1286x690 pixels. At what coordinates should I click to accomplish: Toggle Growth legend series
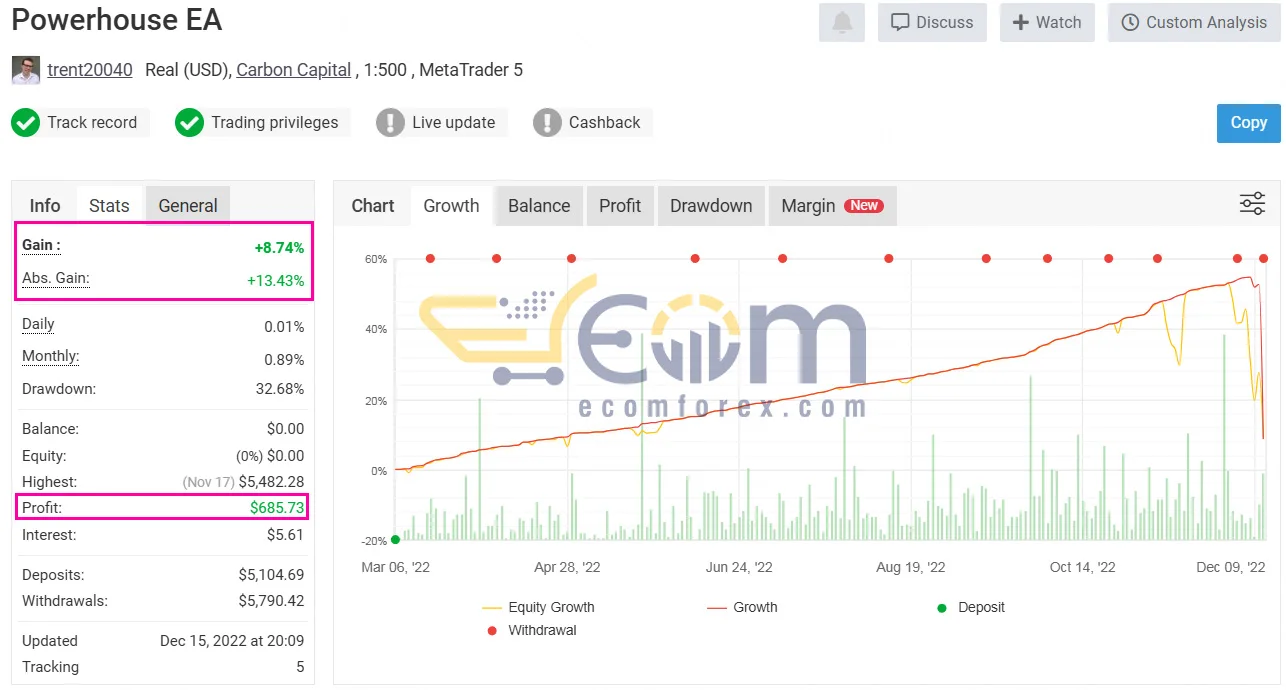click(x=742, y=607)
